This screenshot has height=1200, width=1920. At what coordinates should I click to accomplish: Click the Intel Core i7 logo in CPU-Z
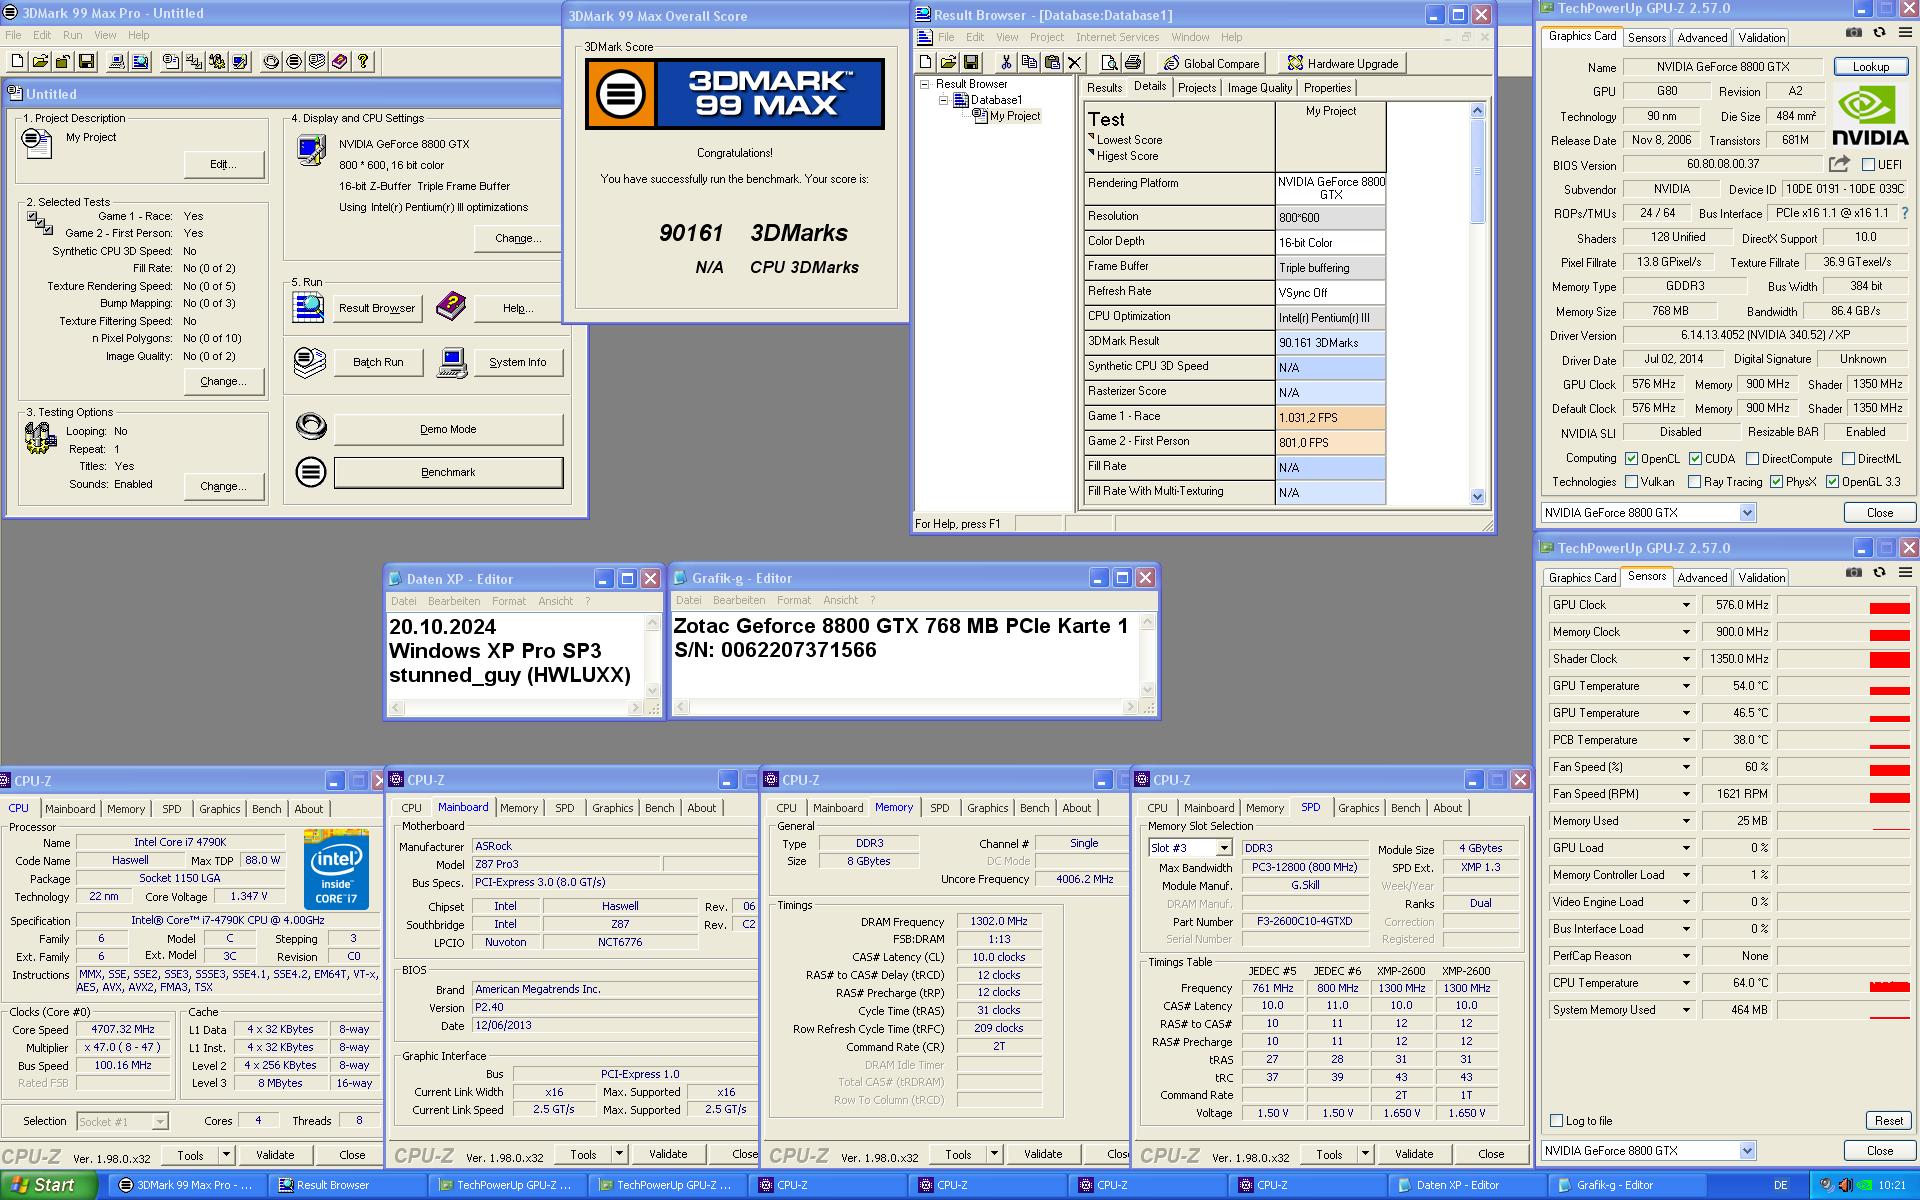[336, 869]
